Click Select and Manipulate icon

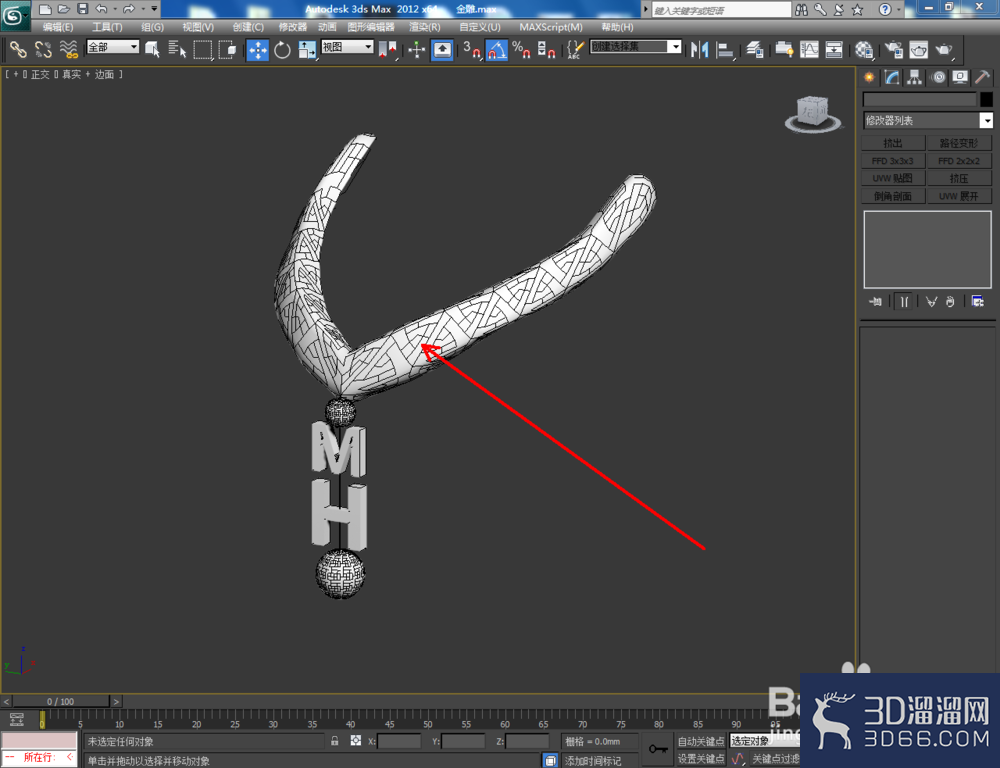pos(416,49)
